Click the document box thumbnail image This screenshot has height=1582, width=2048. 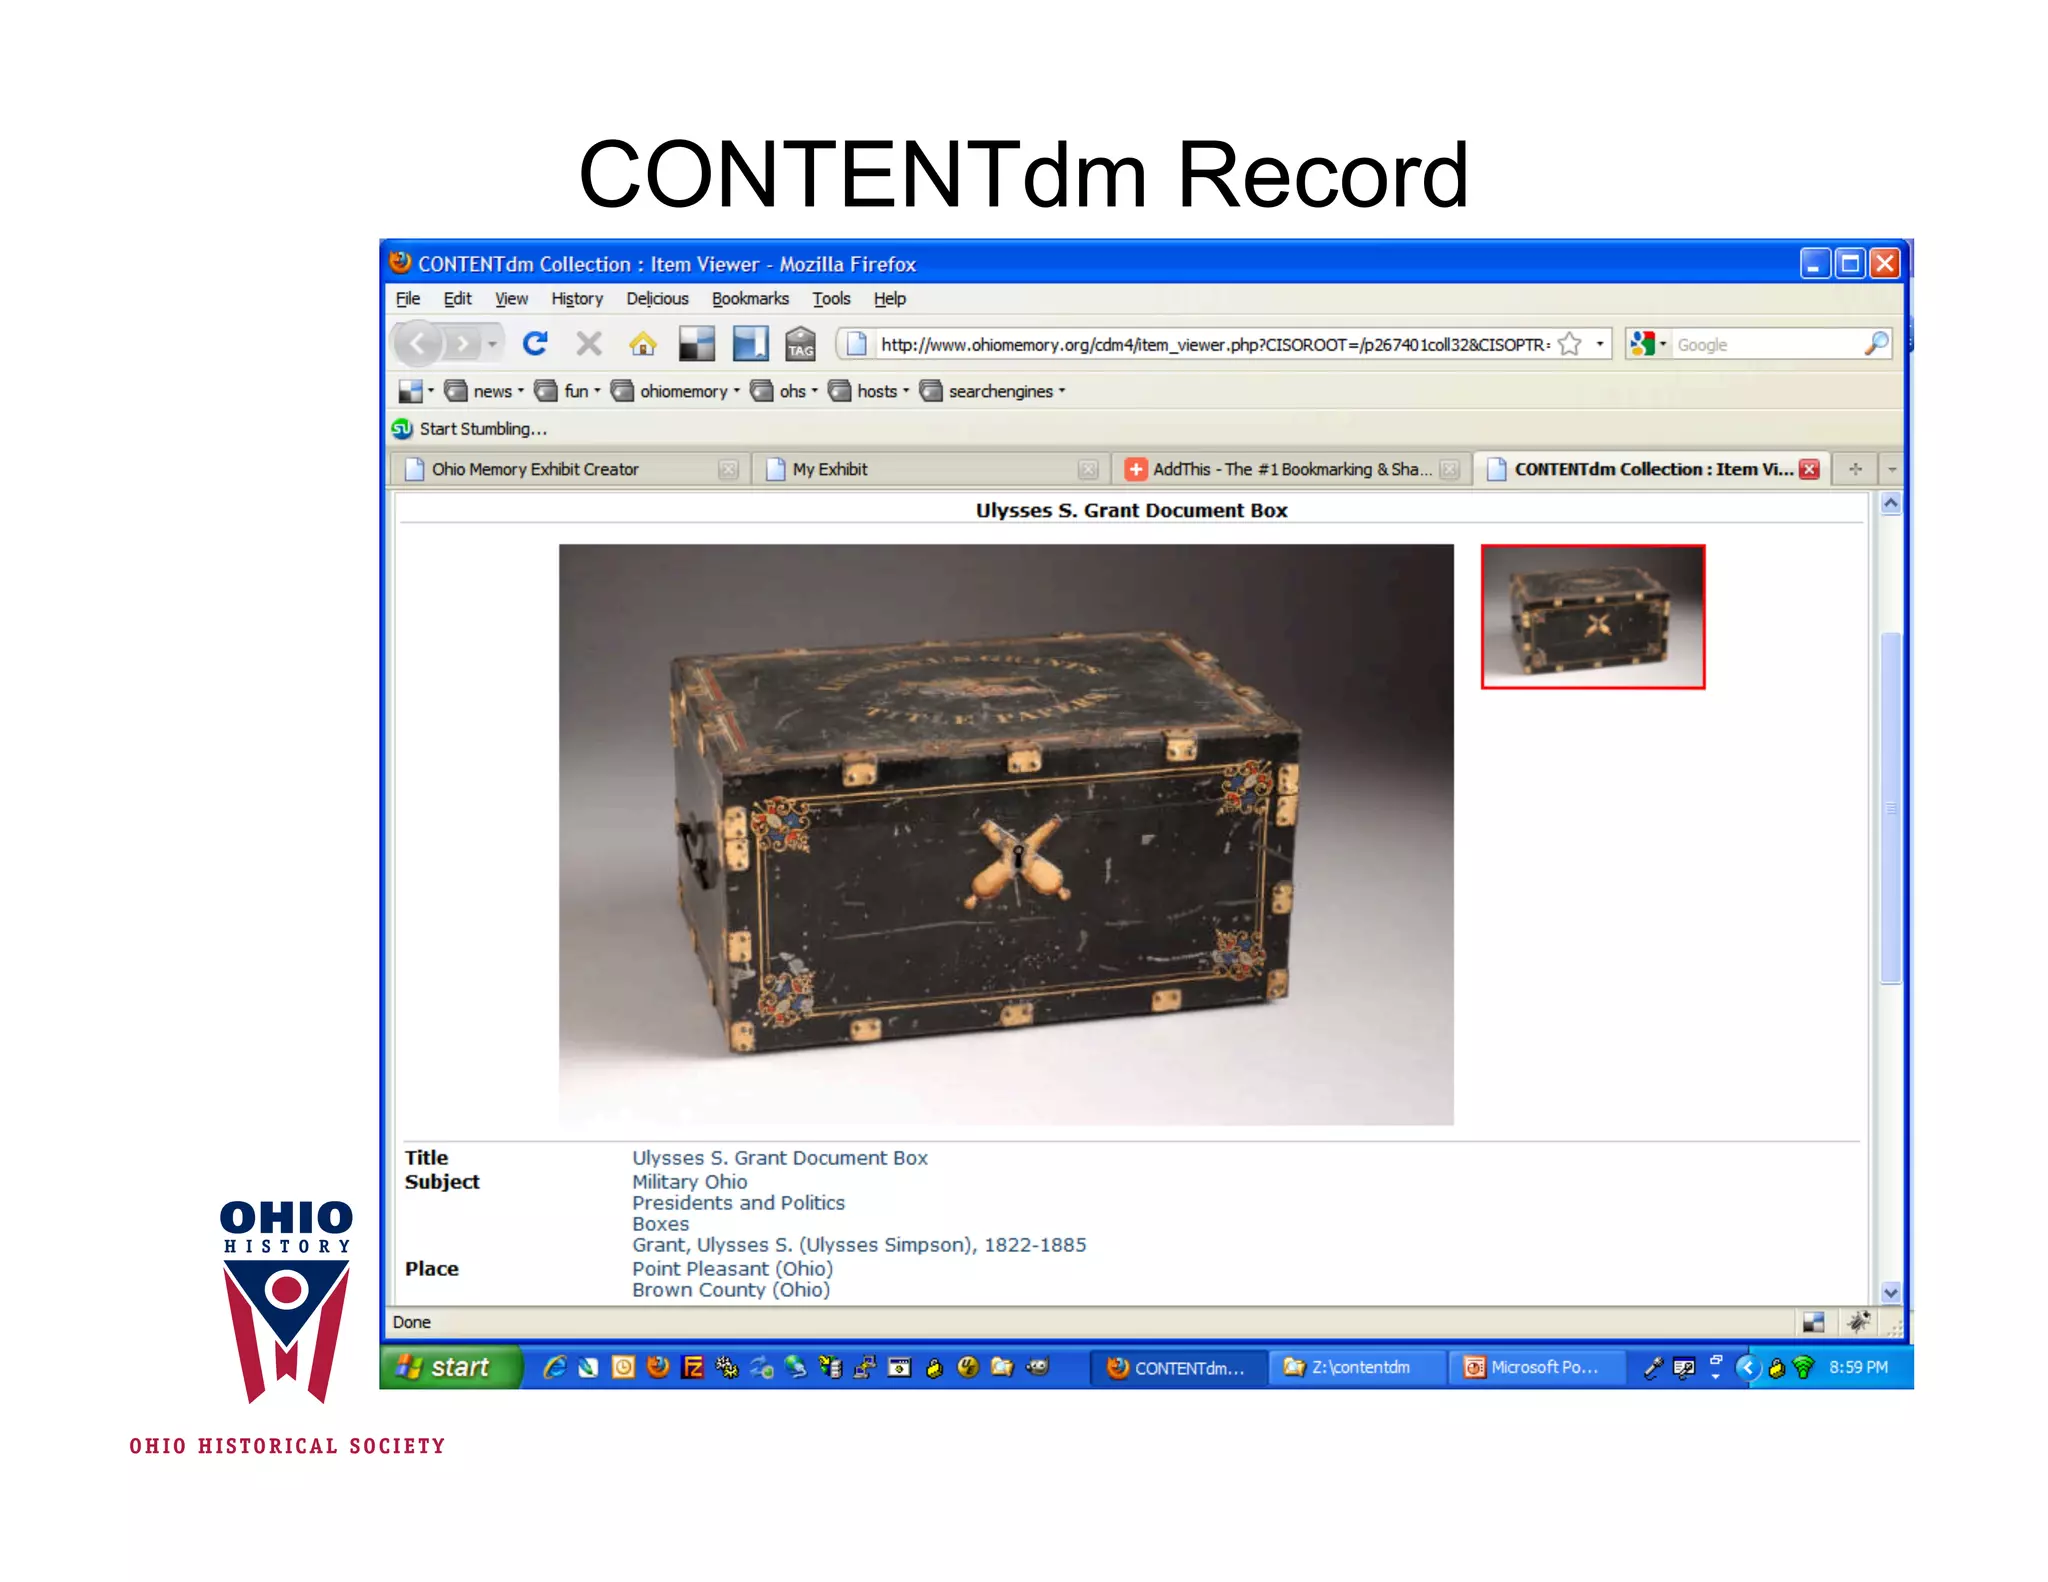(1593, 617)
